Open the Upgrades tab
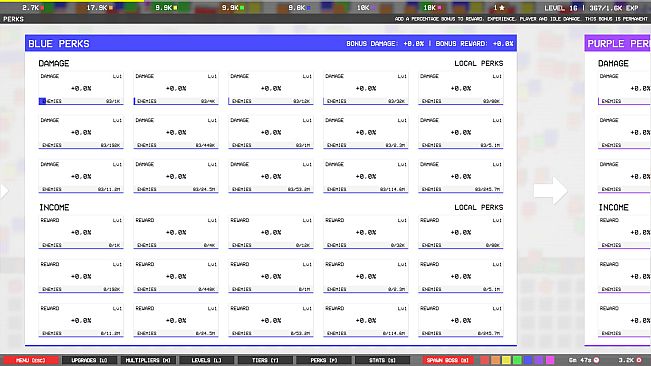This screenshot has height=366, width=651. coord(89,360)
